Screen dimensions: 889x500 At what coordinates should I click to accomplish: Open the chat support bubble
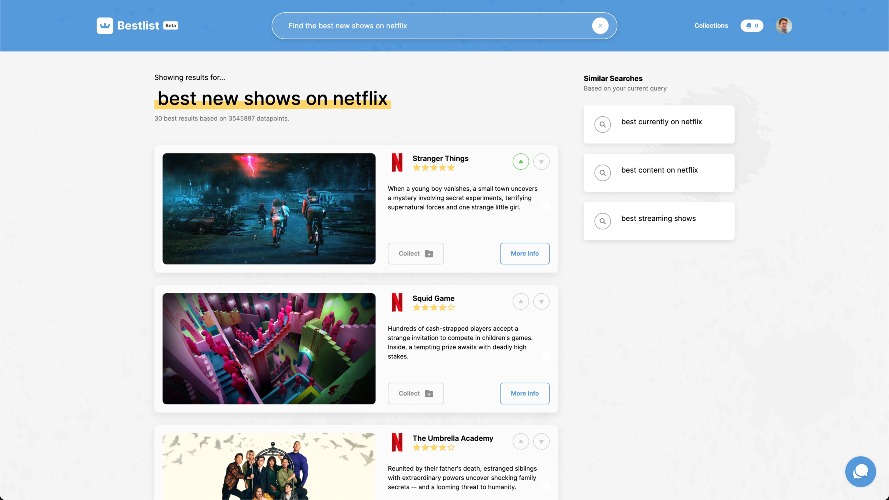click(860, 471)
